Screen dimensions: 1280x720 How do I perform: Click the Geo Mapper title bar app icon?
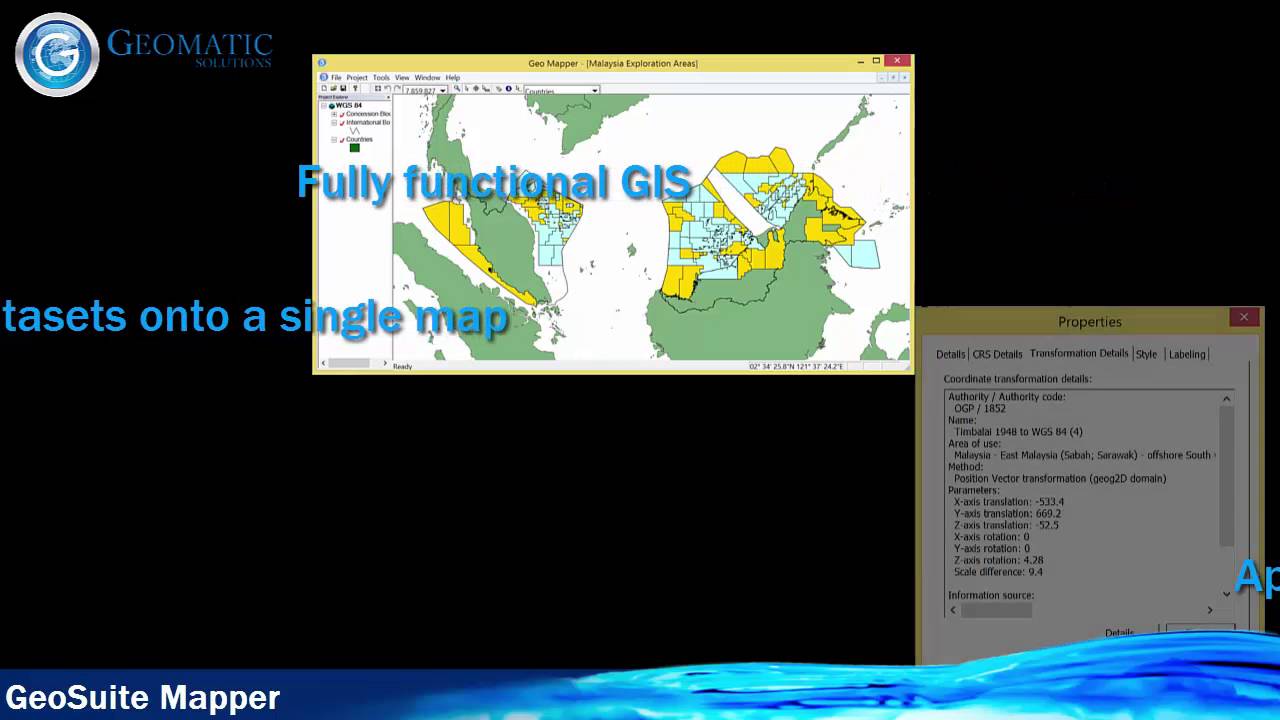point(322,63)
